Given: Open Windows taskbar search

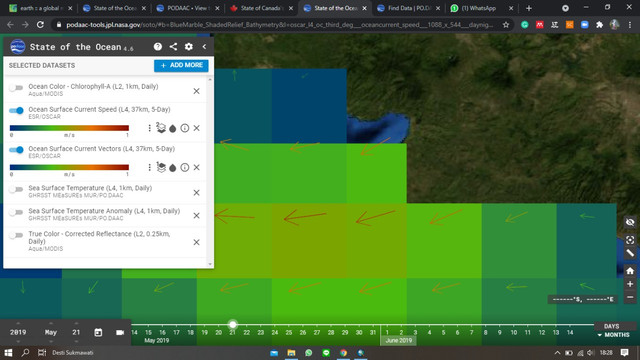Looking at the screenshot, I should [25, 353].
